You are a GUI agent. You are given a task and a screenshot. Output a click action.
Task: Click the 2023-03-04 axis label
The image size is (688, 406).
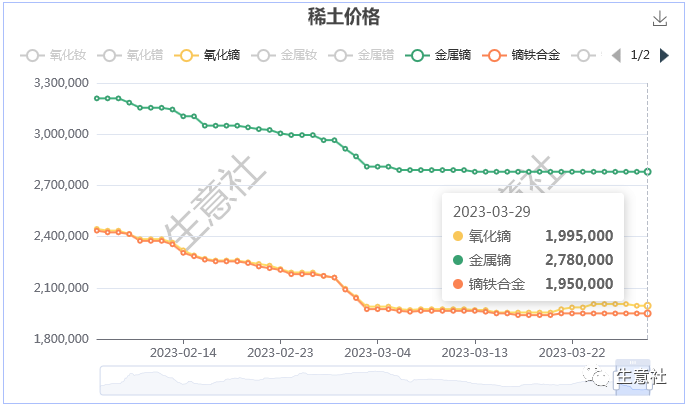point(377,353)
